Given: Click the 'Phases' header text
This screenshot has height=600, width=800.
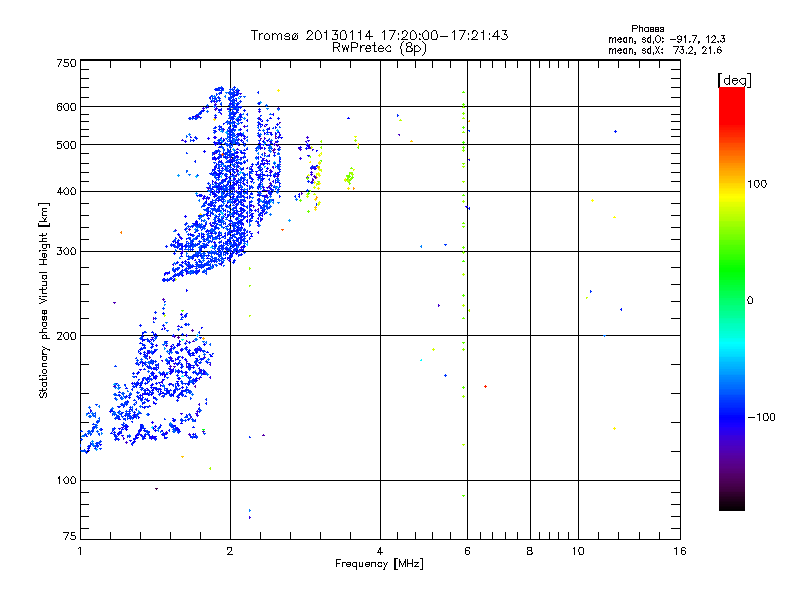Looking at the screenshot, I should click(x=647, y=29).
